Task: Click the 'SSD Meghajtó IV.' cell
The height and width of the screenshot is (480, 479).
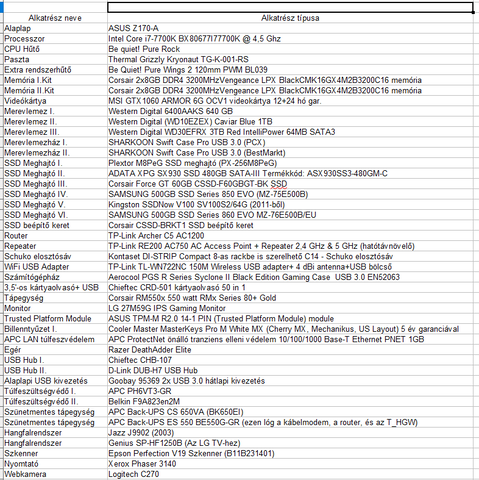Action: [x=55, y=194]
